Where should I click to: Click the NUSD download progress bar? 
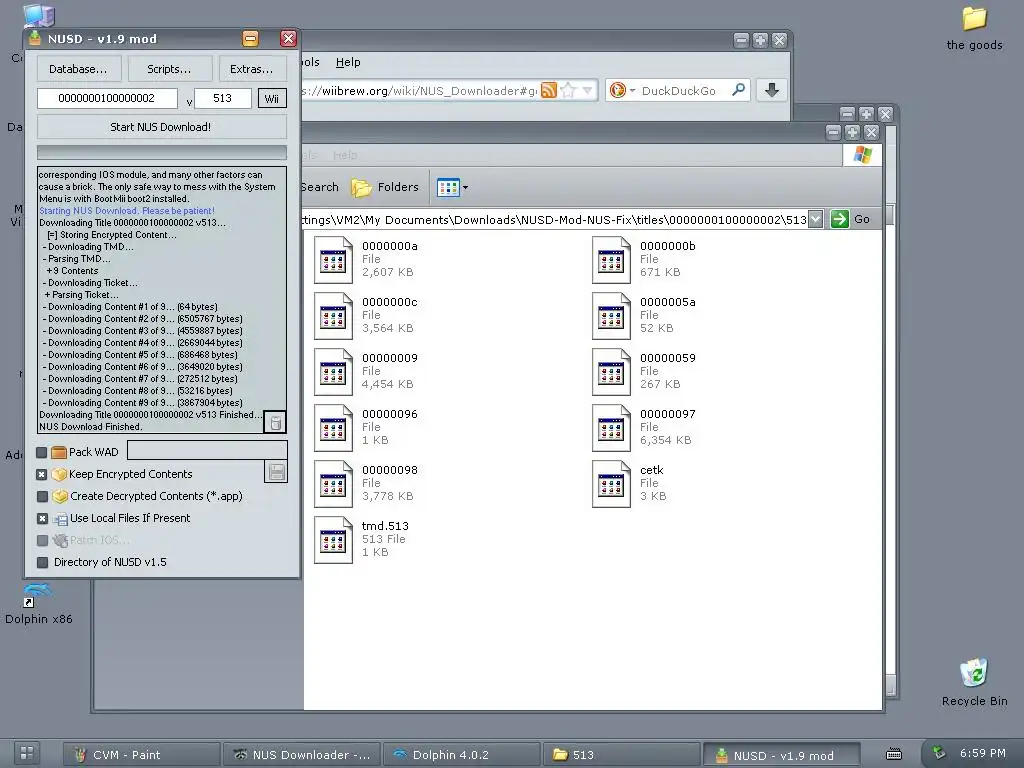[161, 152]
